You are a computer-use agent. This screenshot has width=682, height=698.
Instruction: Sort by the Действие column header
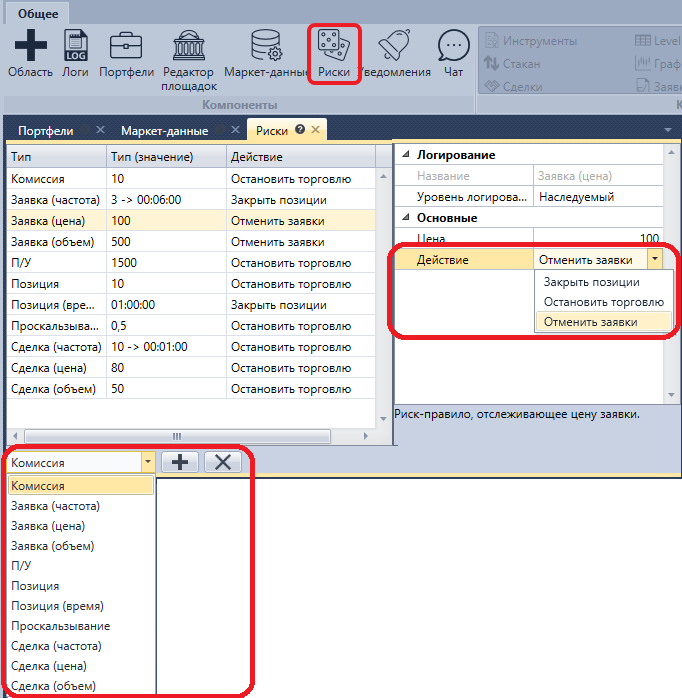point(301,157)
